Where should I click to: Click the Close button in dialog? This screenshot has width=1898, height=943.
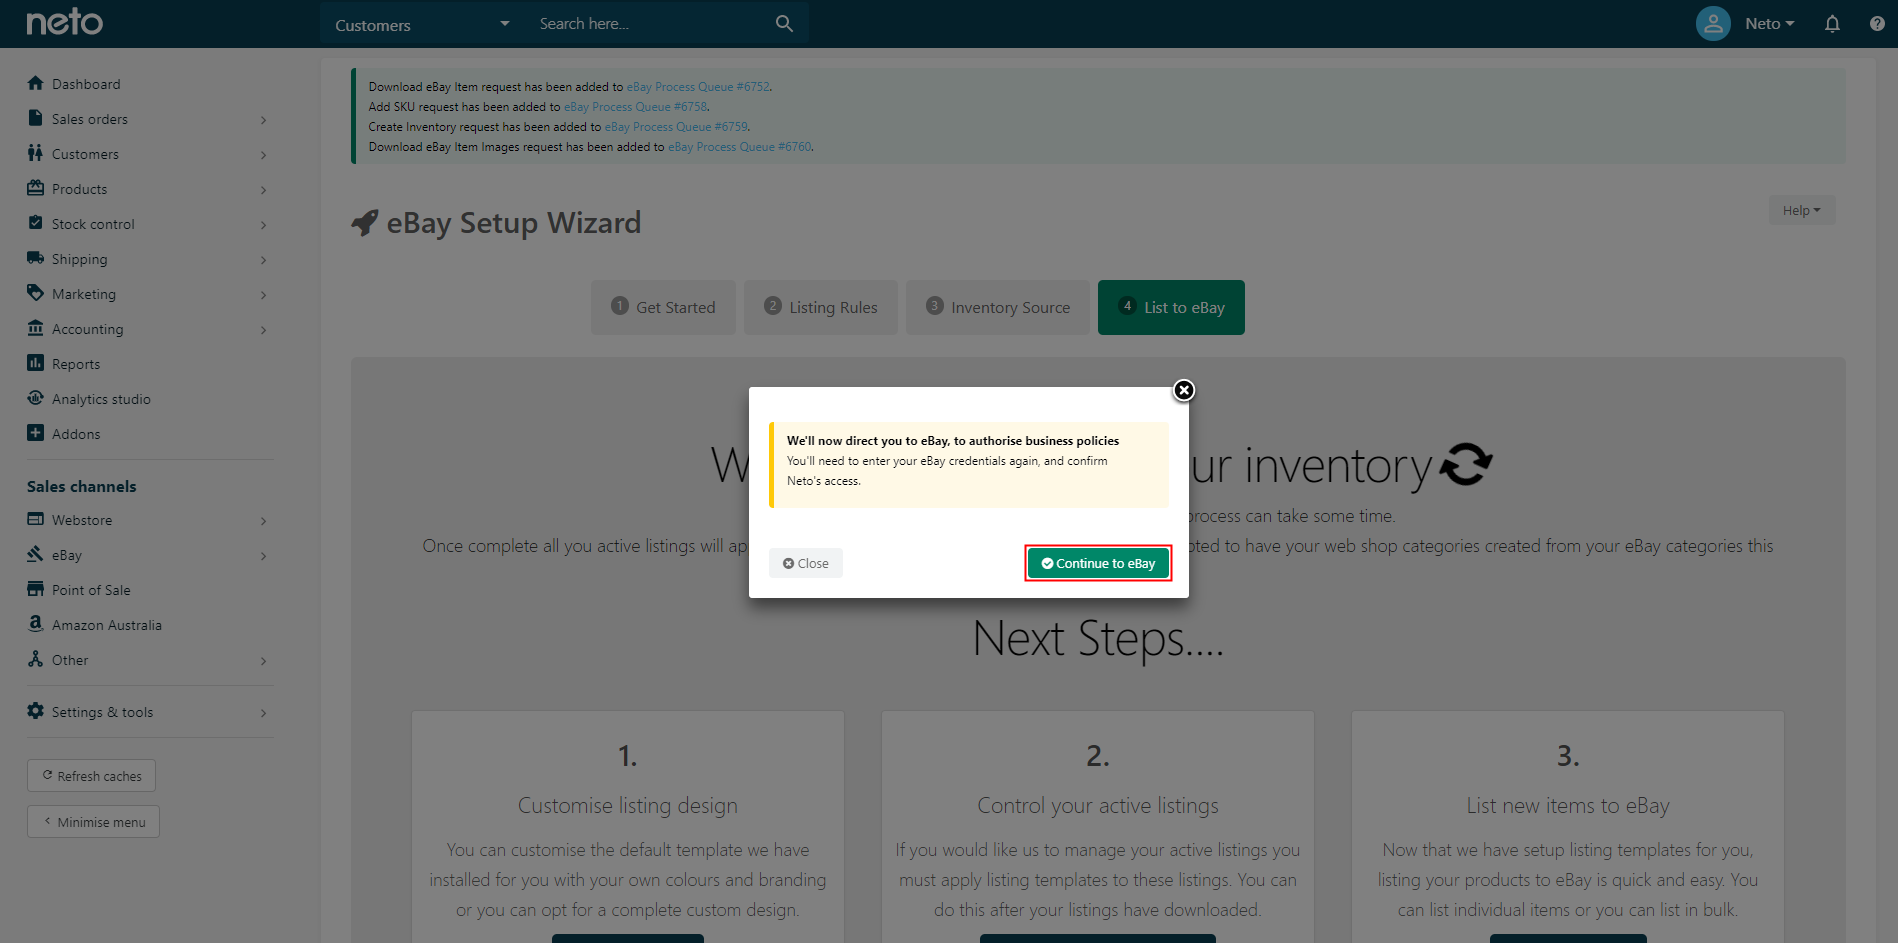(805, 563)
